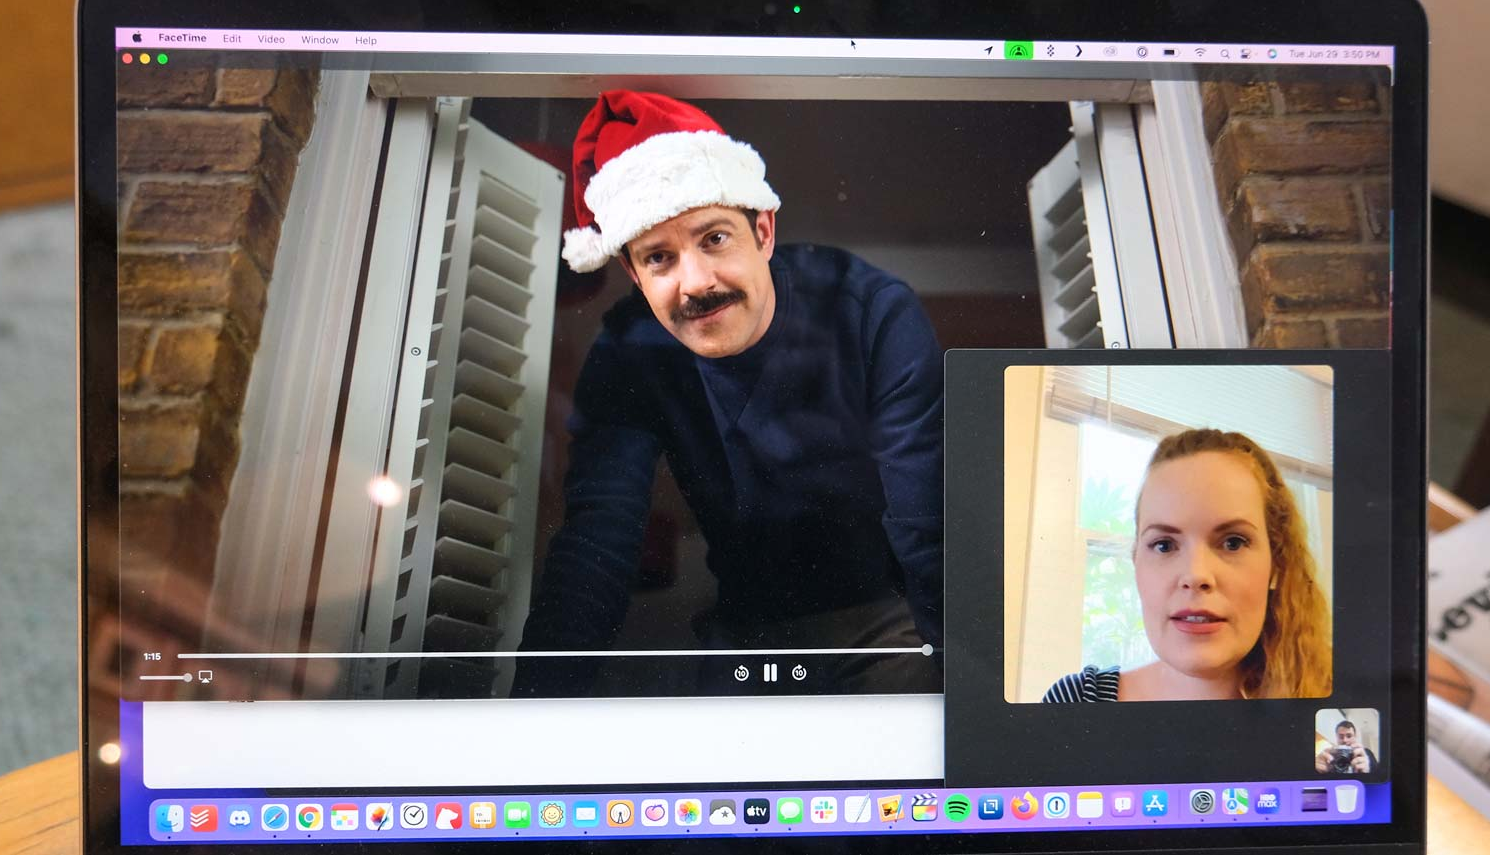The image size is (1490, 856).
Task: Open Reeder star-cloud app in Dock
Action: (x=722, y=813)
